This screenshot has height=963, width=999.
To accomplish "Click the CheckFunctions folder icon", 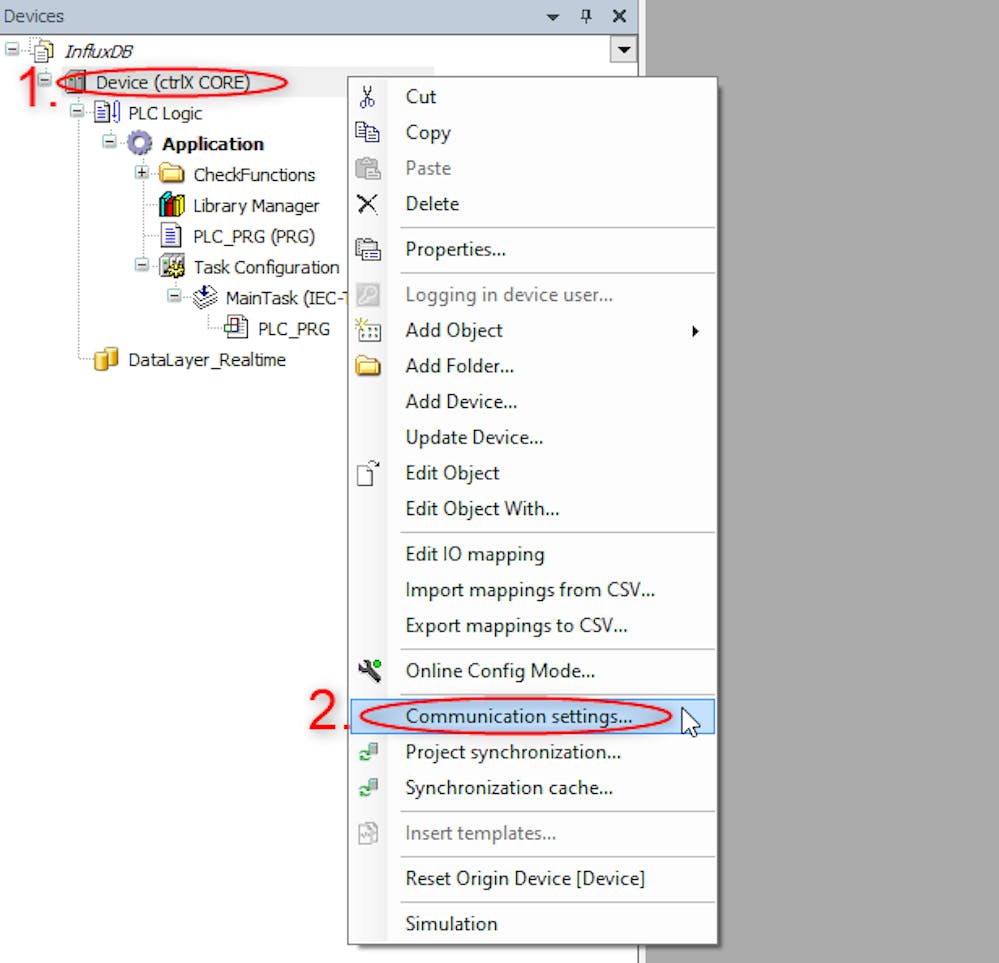I will [x=171, y=173].
